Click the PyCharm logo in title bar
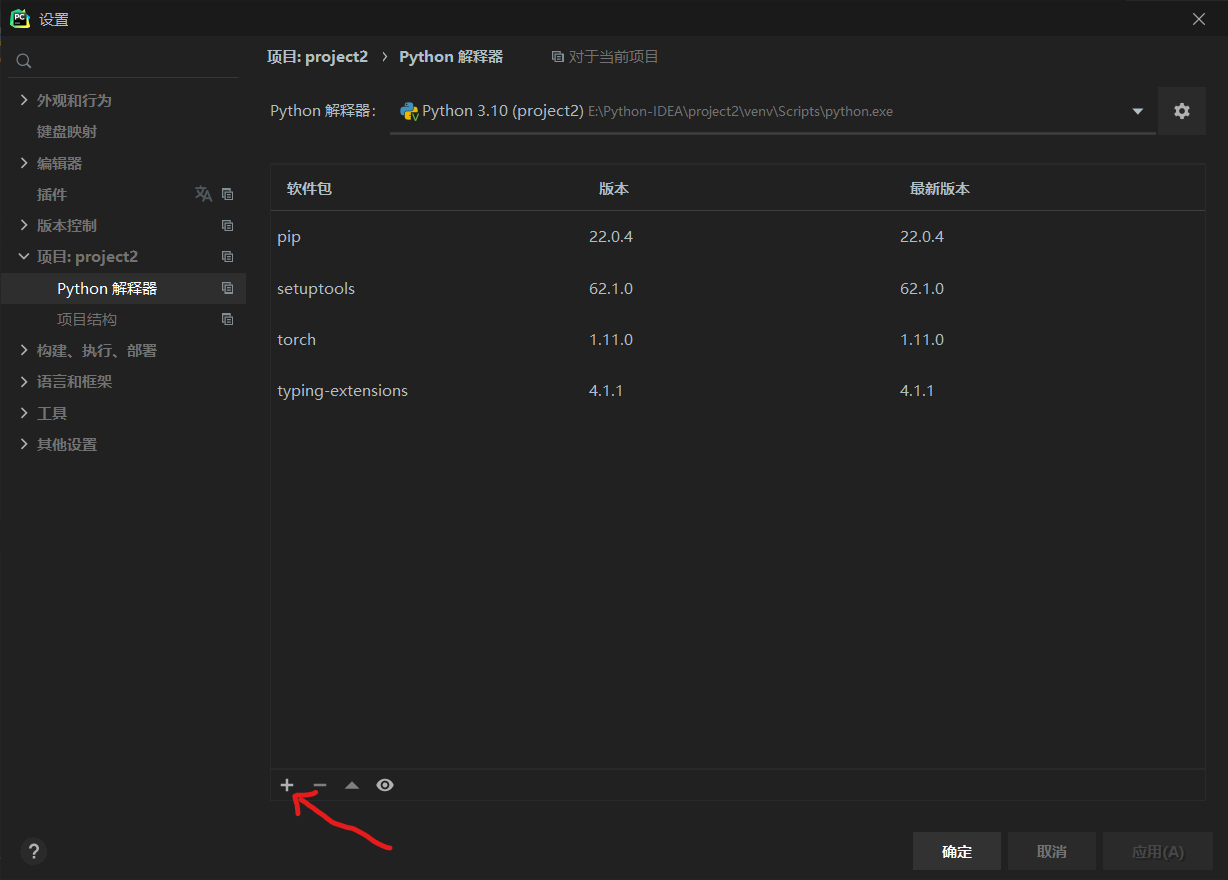This screenshot has width=1228, height=880. (20, 18)
